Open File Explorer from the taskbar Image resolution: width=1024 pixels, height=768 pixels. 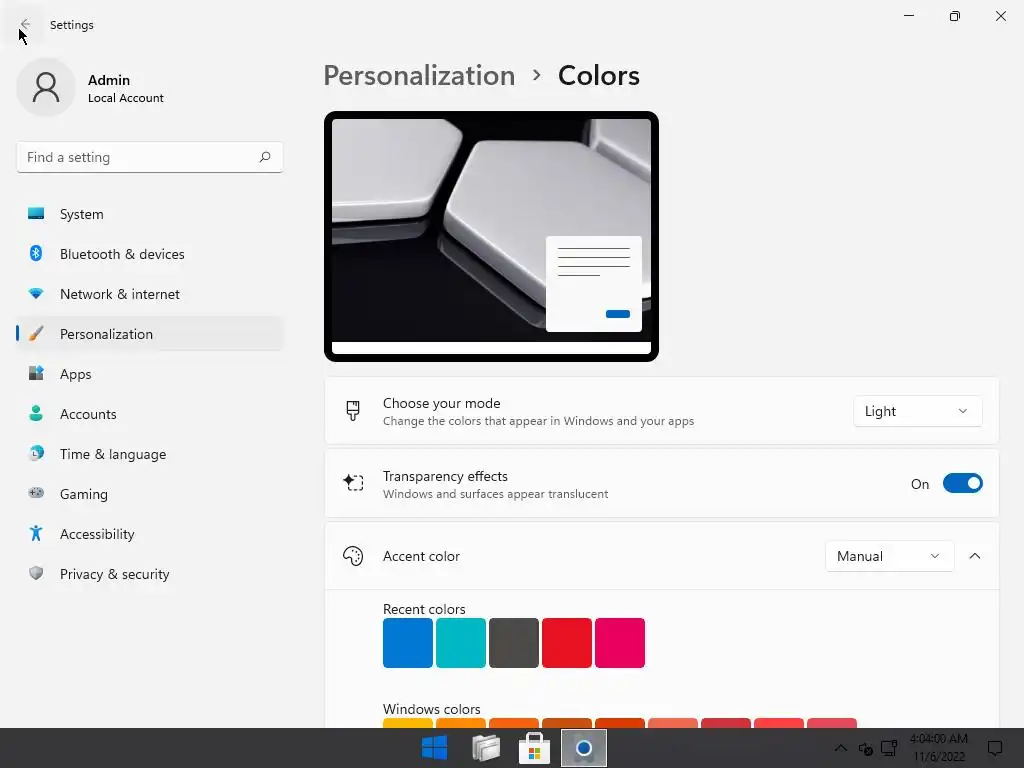[x=485, y=748]
